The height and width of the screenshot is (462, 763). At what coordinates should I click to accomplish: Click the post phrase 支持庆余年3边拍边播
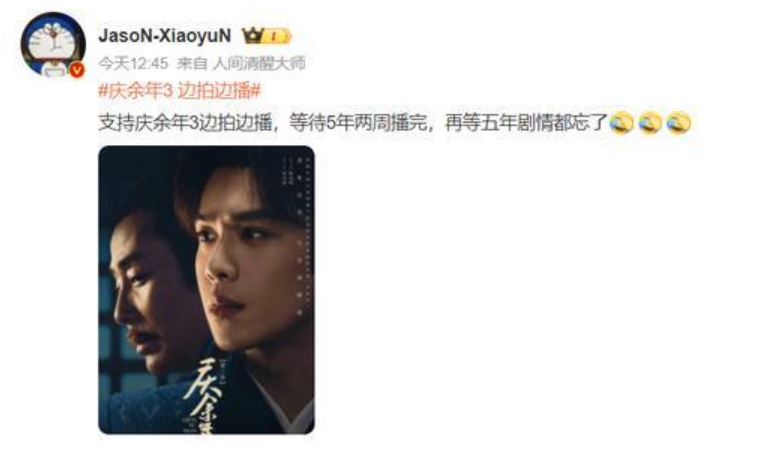click(185, 123)
